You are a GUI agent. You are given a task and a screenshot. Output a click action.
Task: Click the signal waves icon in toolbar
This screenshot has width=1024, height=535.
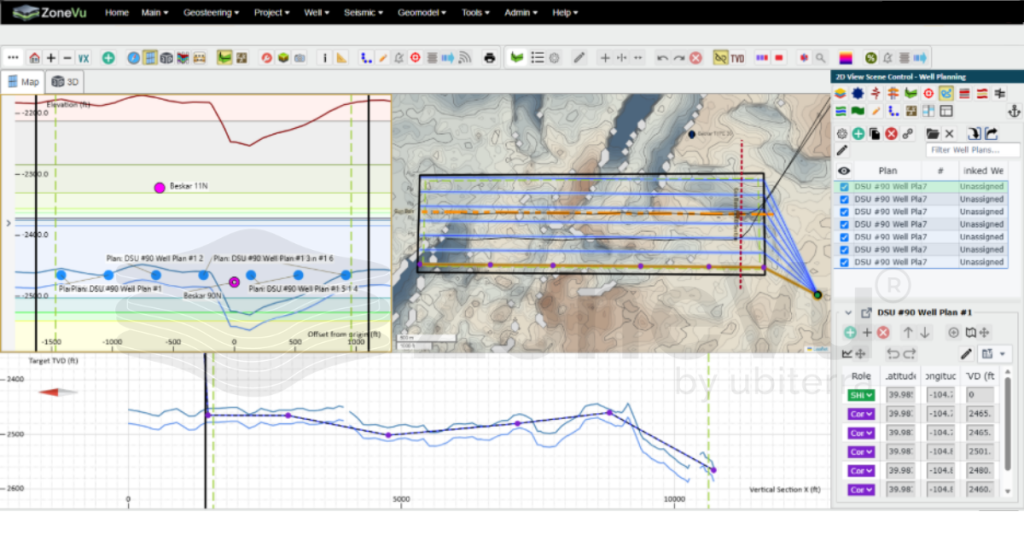(465, 58)
